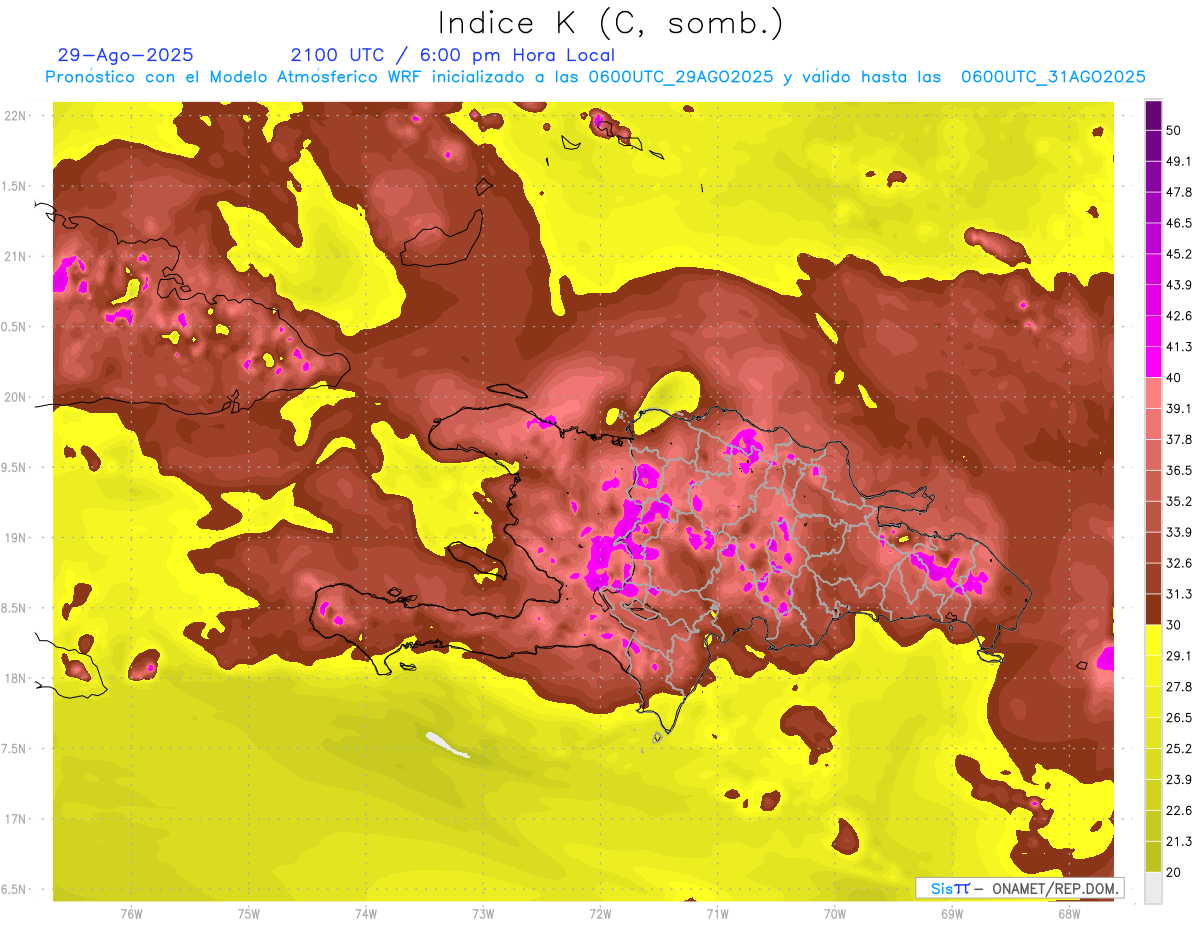Click the '75W' longitude label
Viewport: 1200px width, 927px height.
click(249, 914)
